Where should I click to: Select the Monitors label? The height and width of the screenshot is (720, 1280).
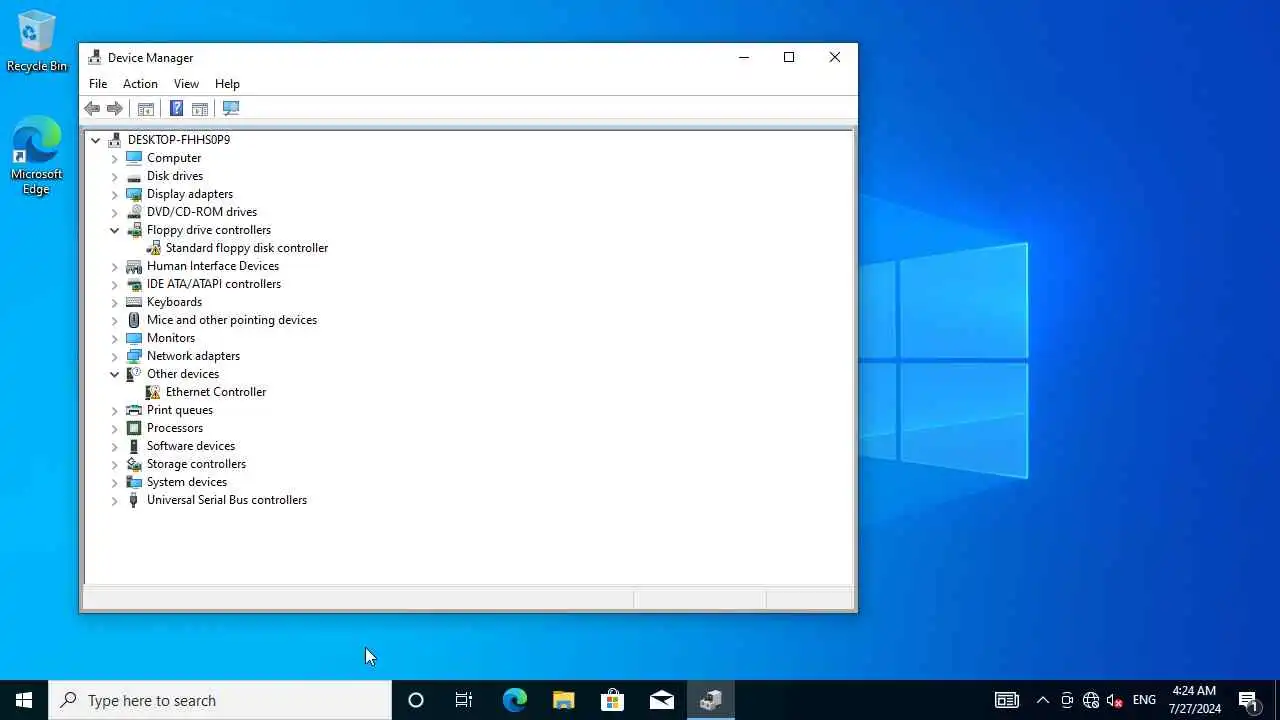pyautogui.click(x=171, y=338)
